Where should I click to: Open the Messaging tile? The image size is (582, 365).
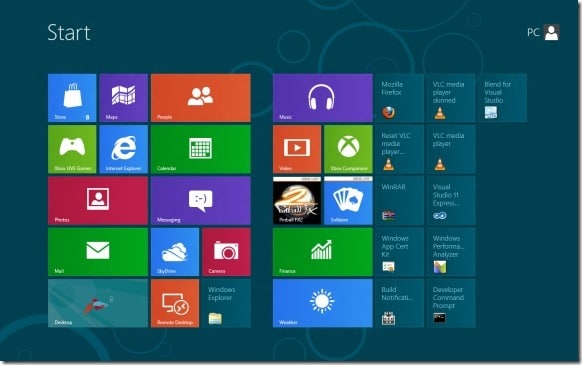point(201,201)
